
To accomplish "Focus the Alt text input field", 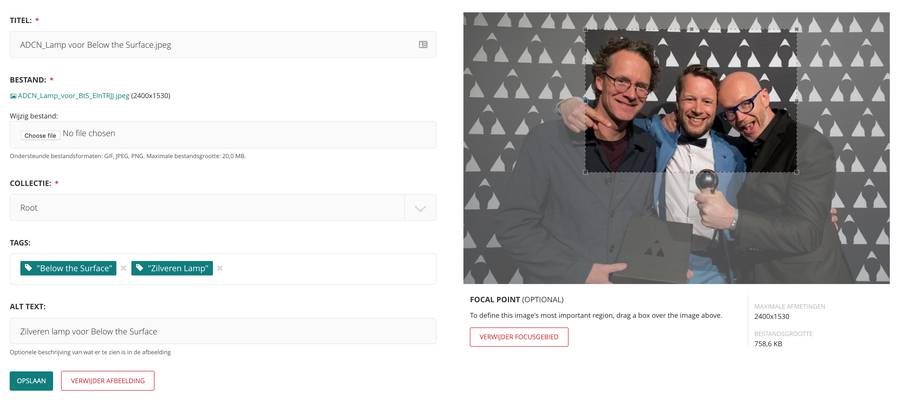I will click(x=223, y=331).
